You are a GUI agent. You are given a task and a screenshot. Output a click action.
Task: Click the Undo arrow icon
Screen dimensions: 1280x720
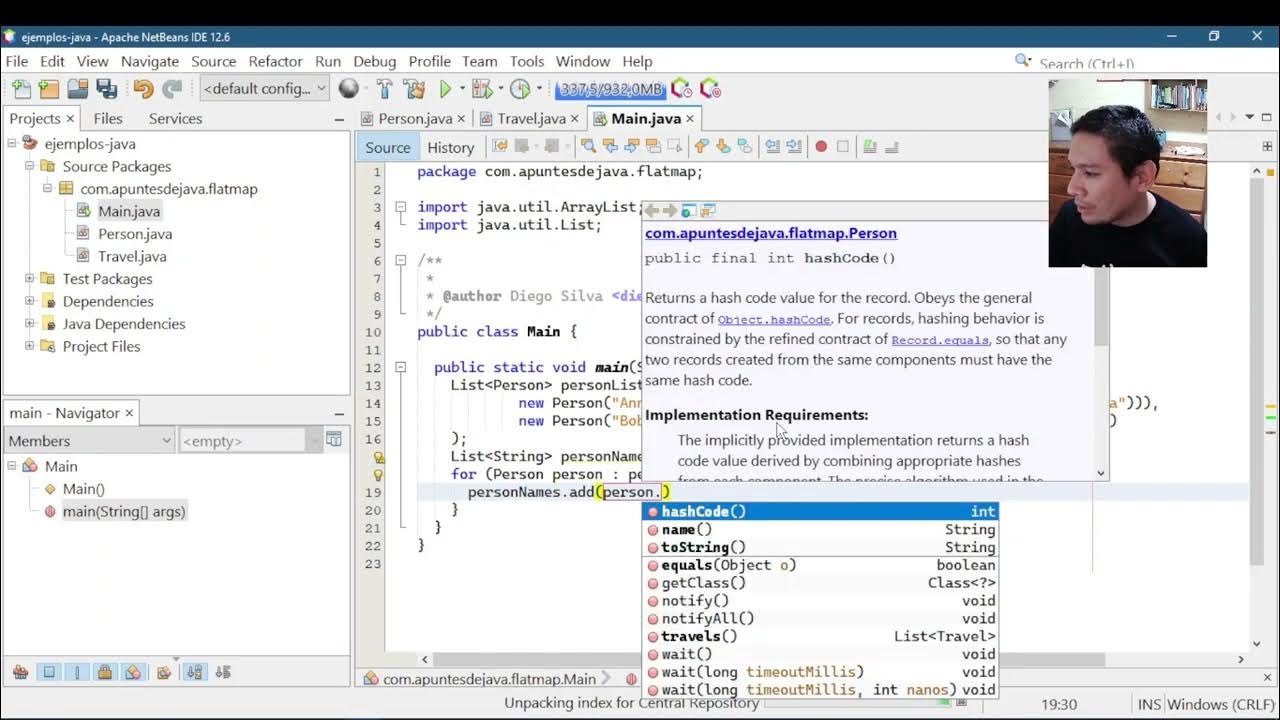(x=143, y=89)
